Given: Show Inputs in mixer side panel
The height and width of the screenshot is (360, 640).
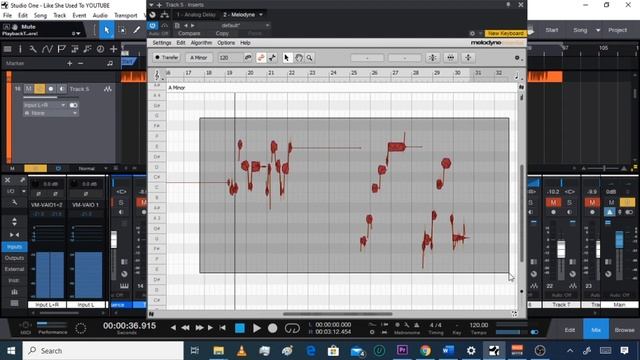Looking at the screenshot, I should pyautogui.click(x=14, y=247).
